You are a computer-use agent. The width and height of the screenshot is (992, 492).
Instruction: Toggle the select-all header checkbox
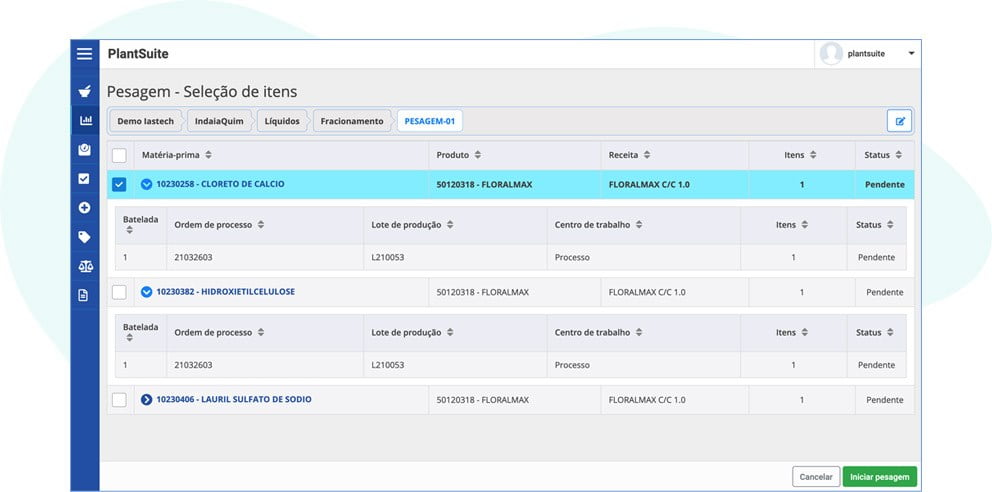click(119, 156)
